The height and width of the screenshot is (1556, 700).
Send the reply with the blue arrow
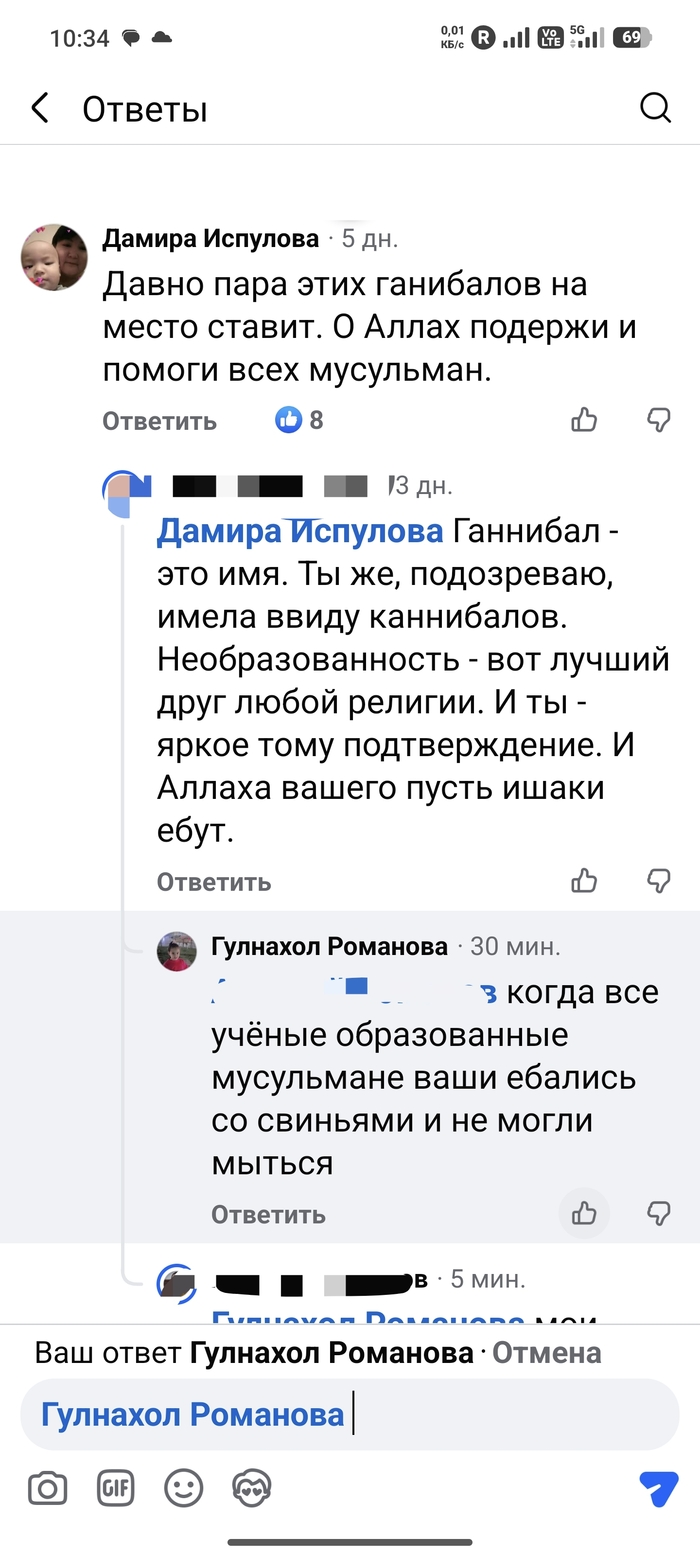pyautogui.click(x=658, y=1489)
